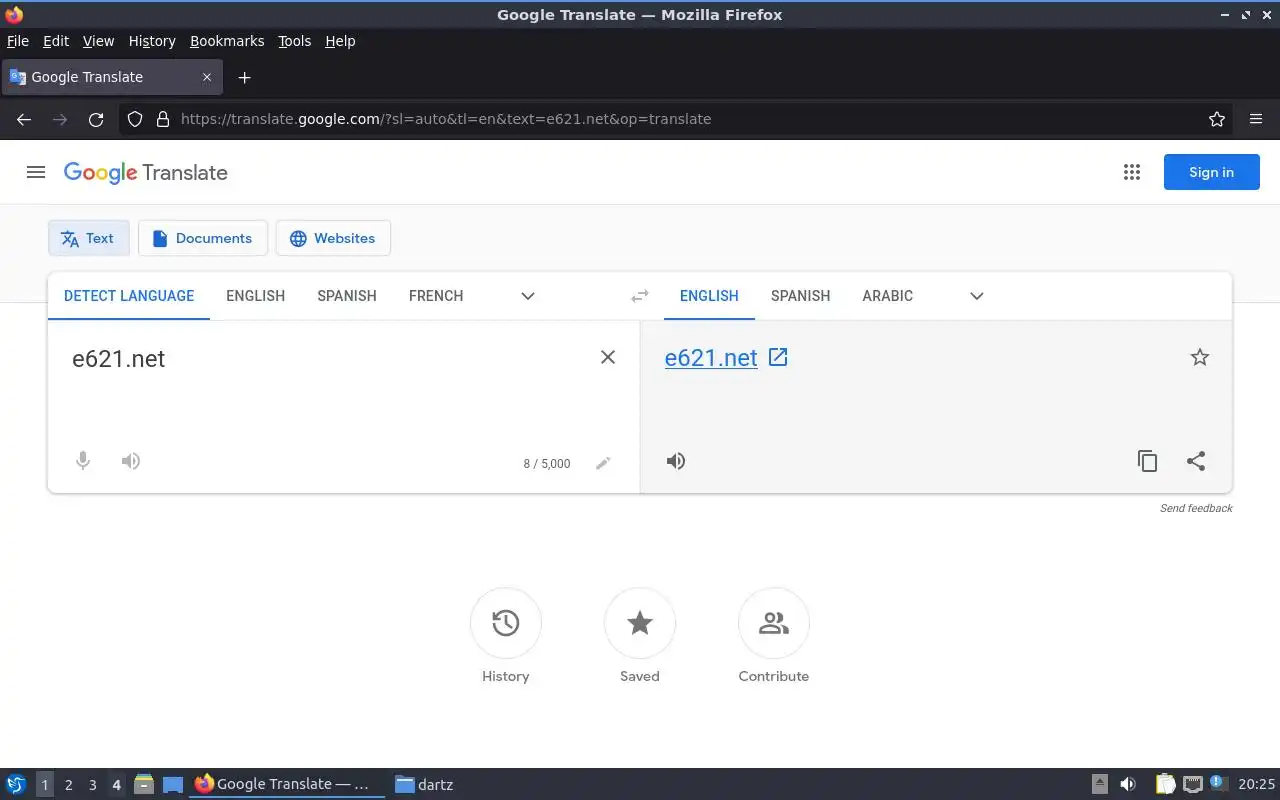Open the Google apps grid
This screenshot has width=1280, height=800.
point(1132,172)
